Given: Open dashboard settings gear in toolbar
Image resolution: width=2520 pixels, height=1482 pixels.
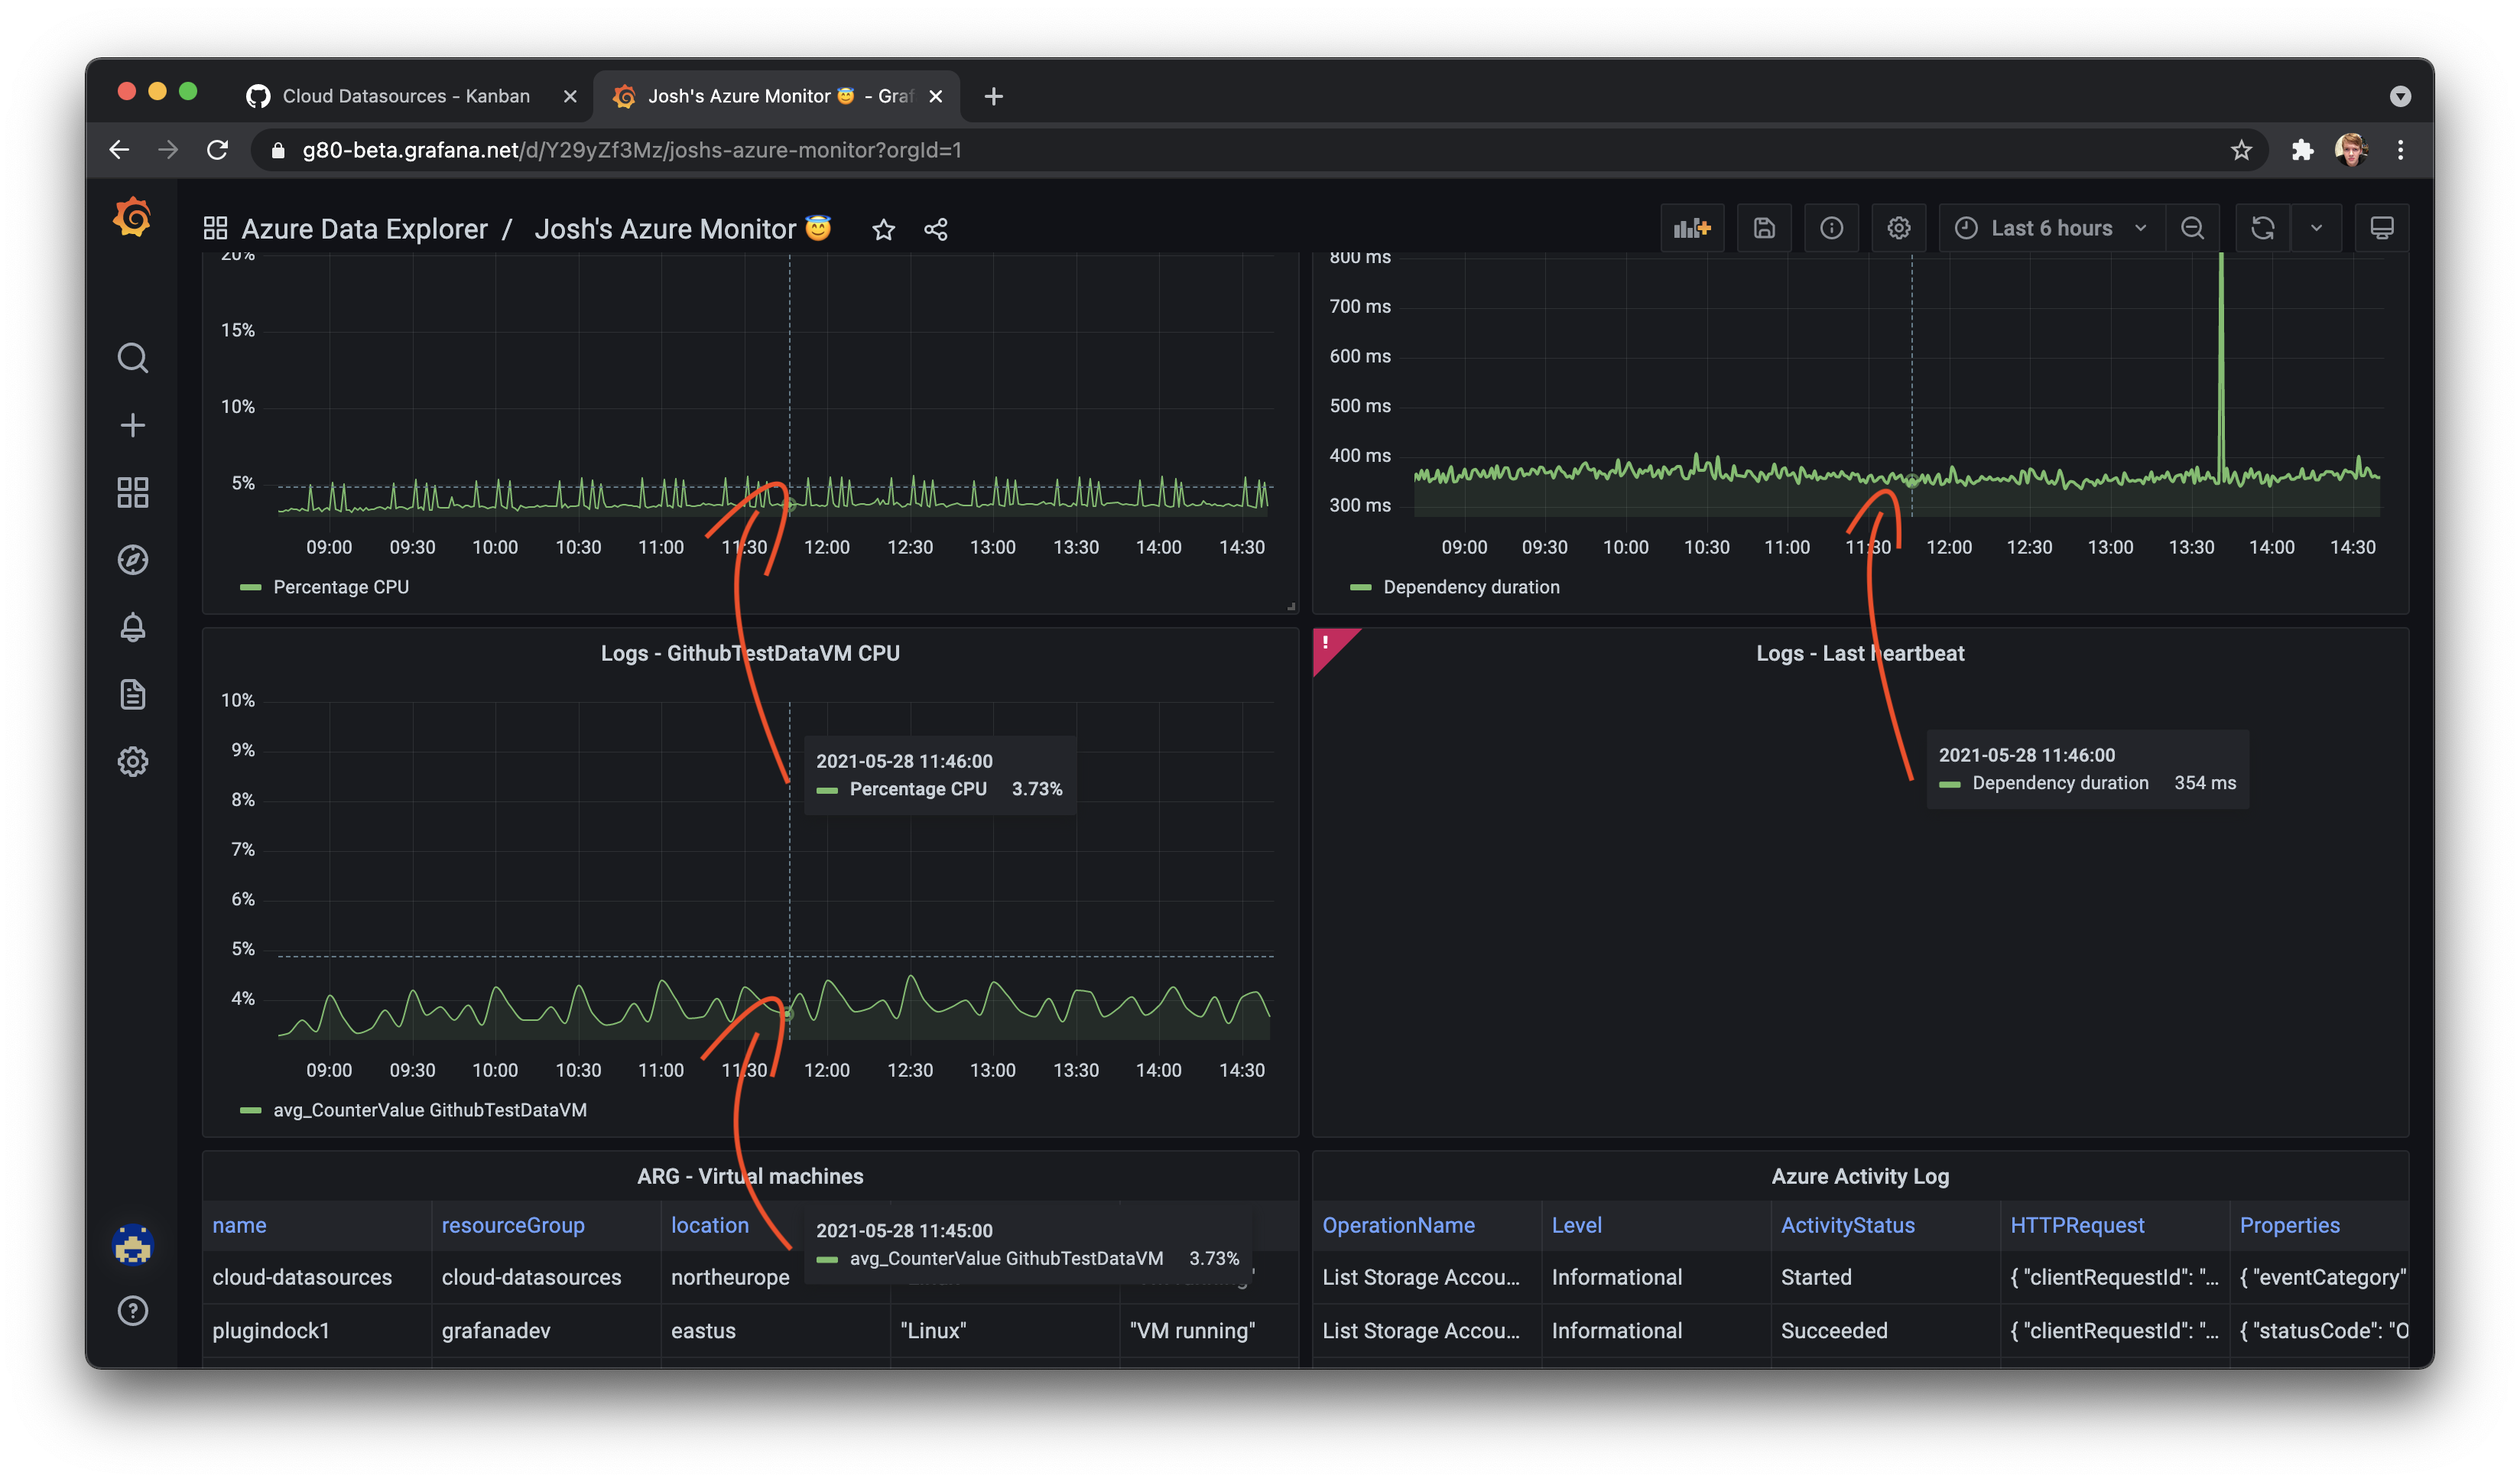Looking at the screenshot, I should (x=1898, y=229).
